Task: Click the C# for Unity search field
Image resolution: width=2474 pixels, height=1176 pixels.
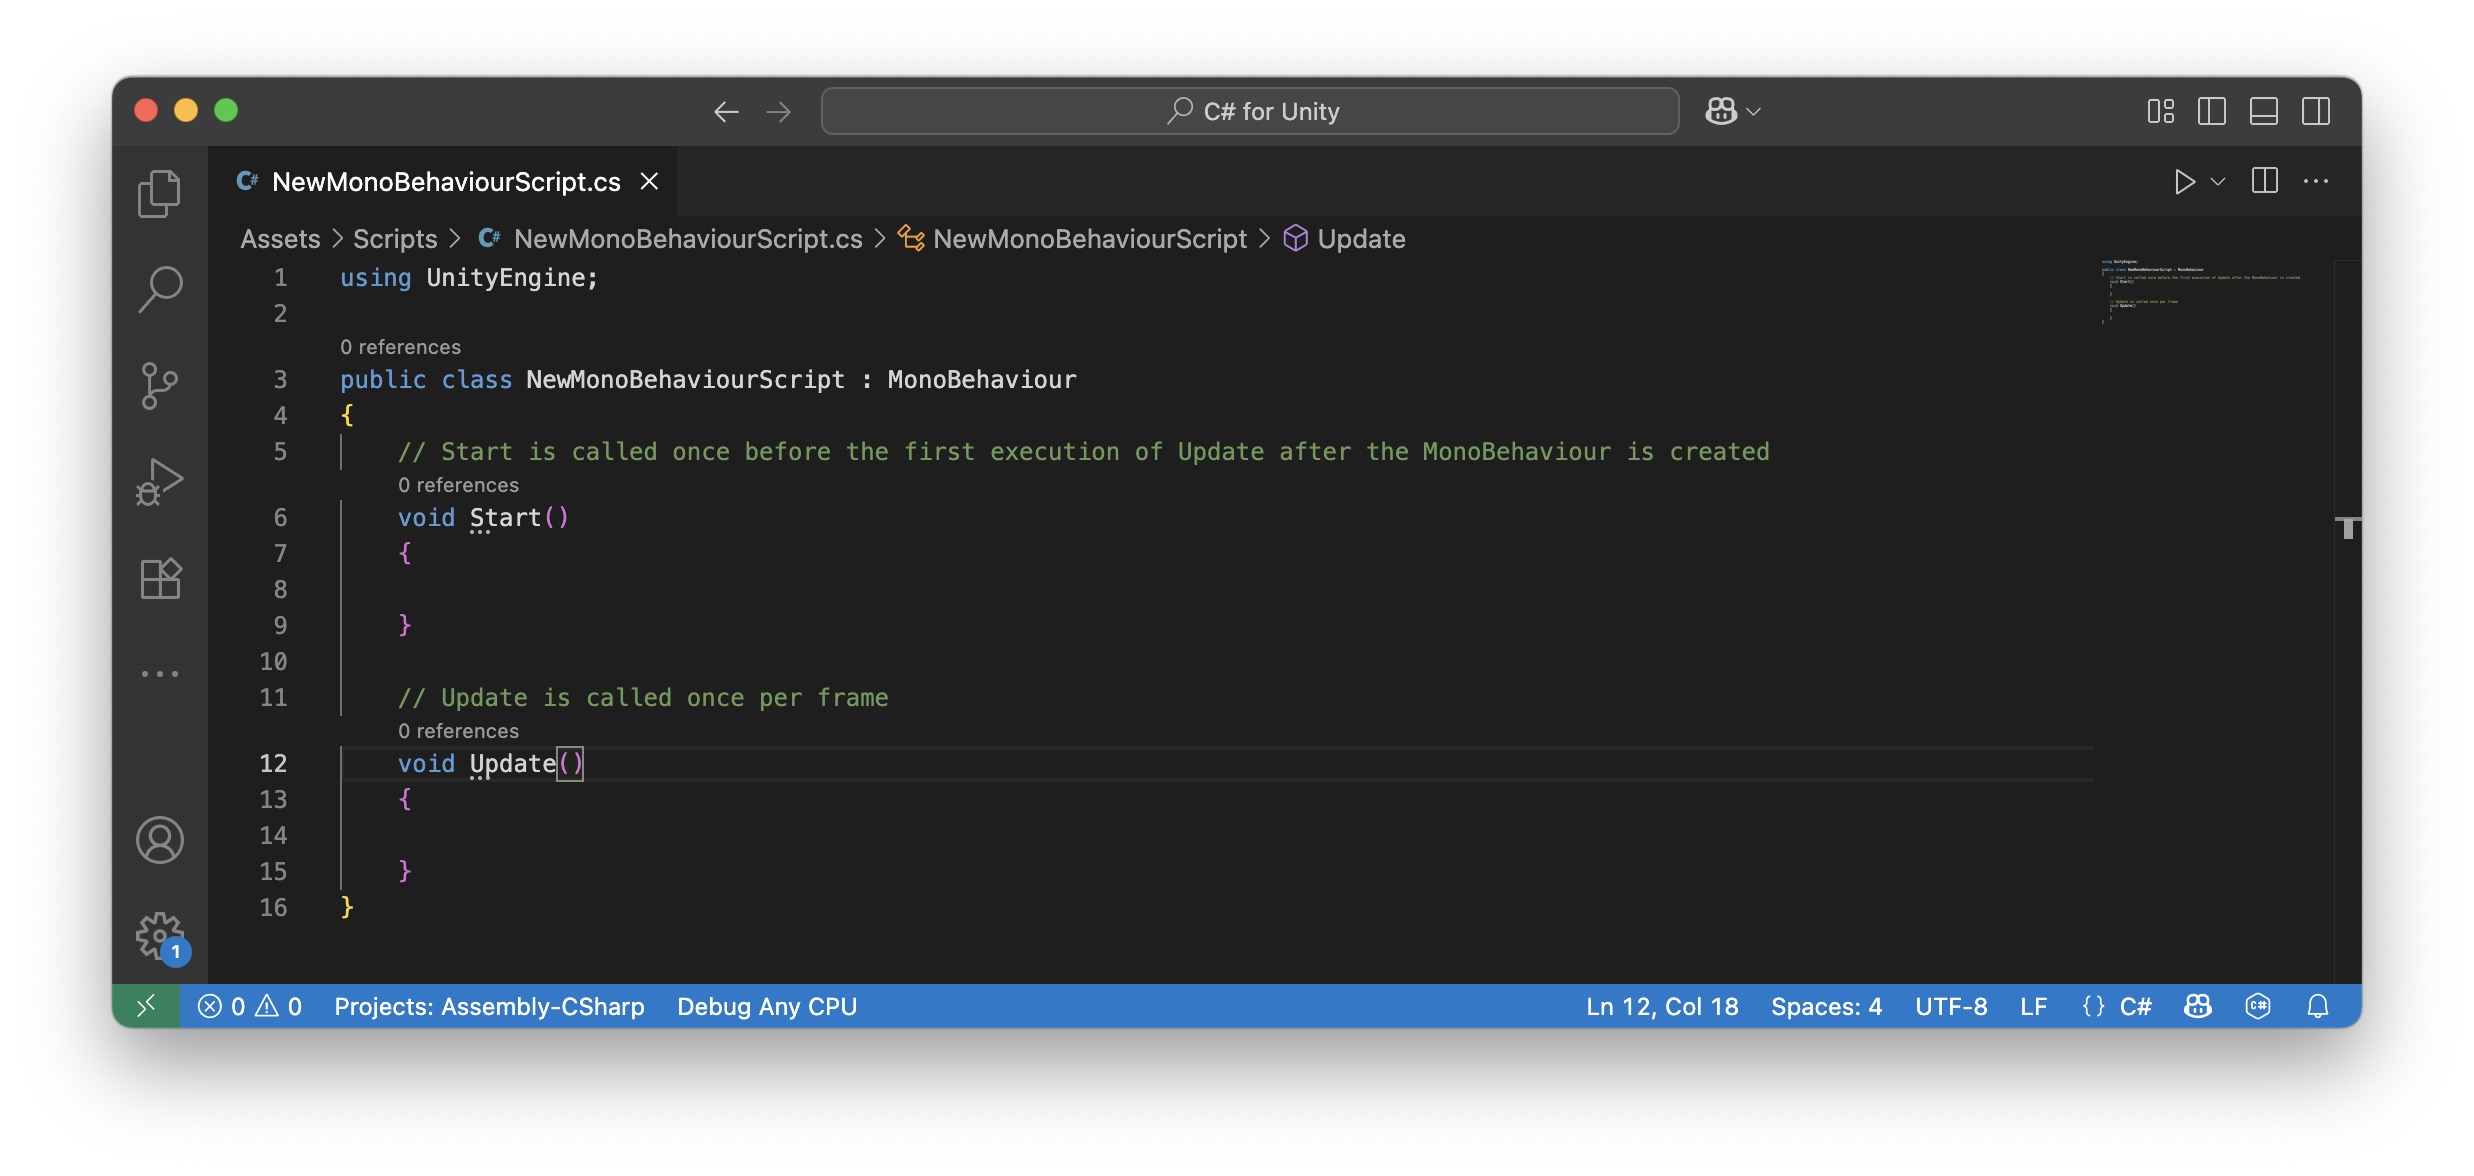Action: pos(1250,111)
